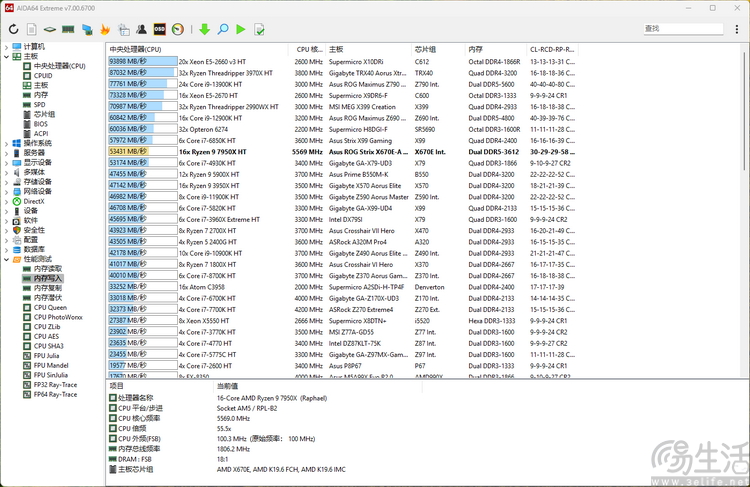Expand the 显示设备 tree node
Viewport: 750px width, 487px height.
tap(6, 162)
